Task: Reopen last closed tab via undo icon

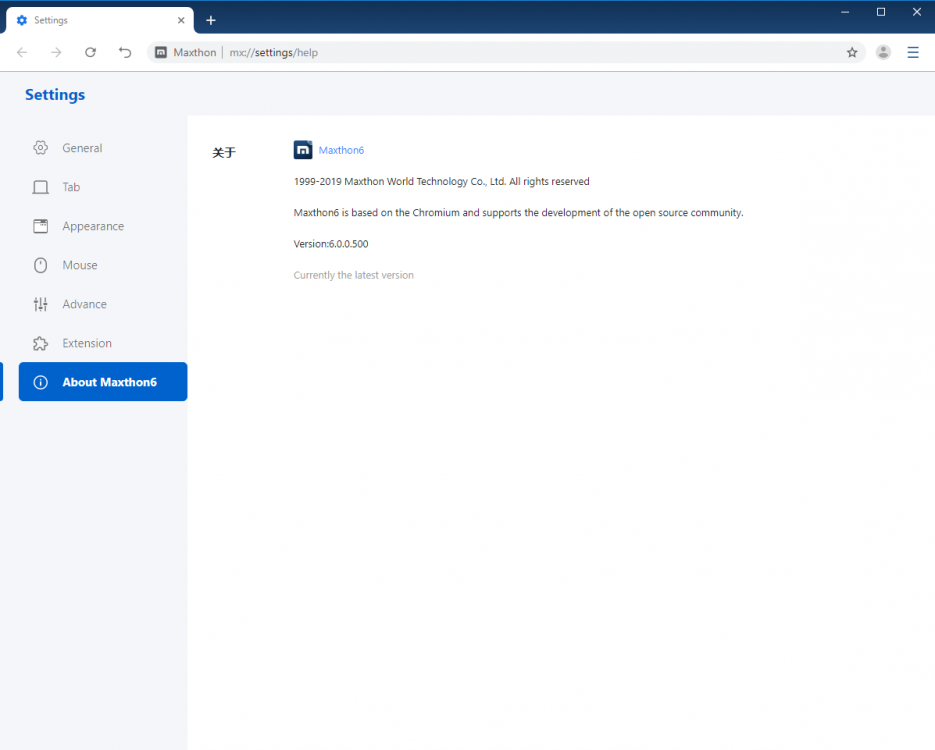Action: [x=124, y=52]
